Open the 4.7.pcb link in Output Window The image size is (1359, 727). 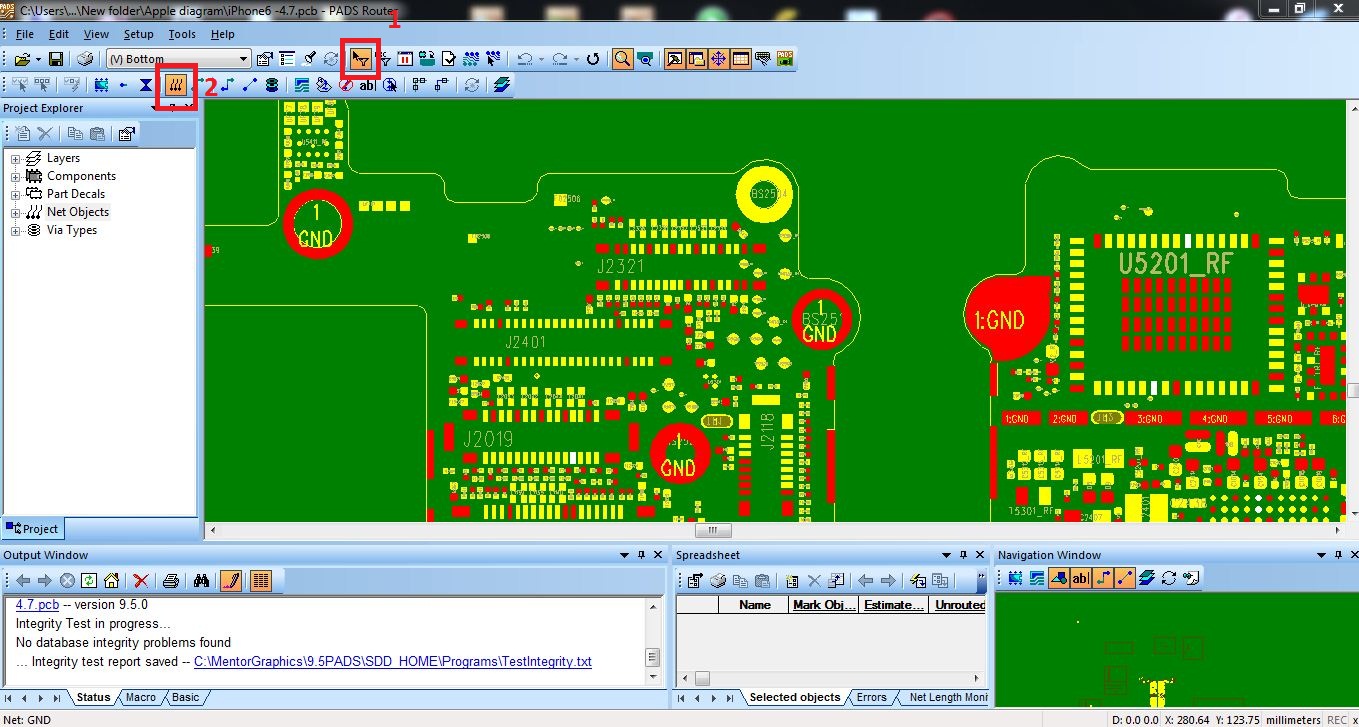point(37,605)
